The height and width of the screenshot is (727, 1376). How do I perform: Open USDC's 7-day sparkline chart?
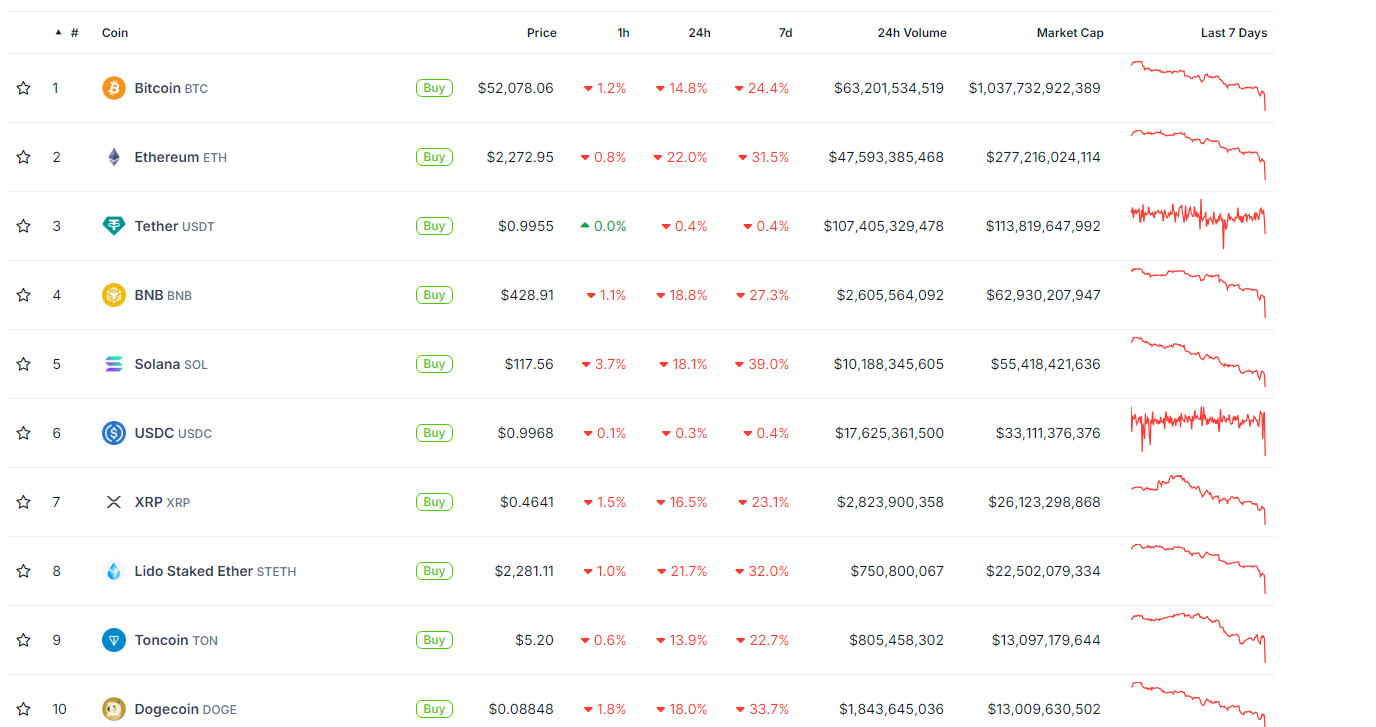[1198, 430]
